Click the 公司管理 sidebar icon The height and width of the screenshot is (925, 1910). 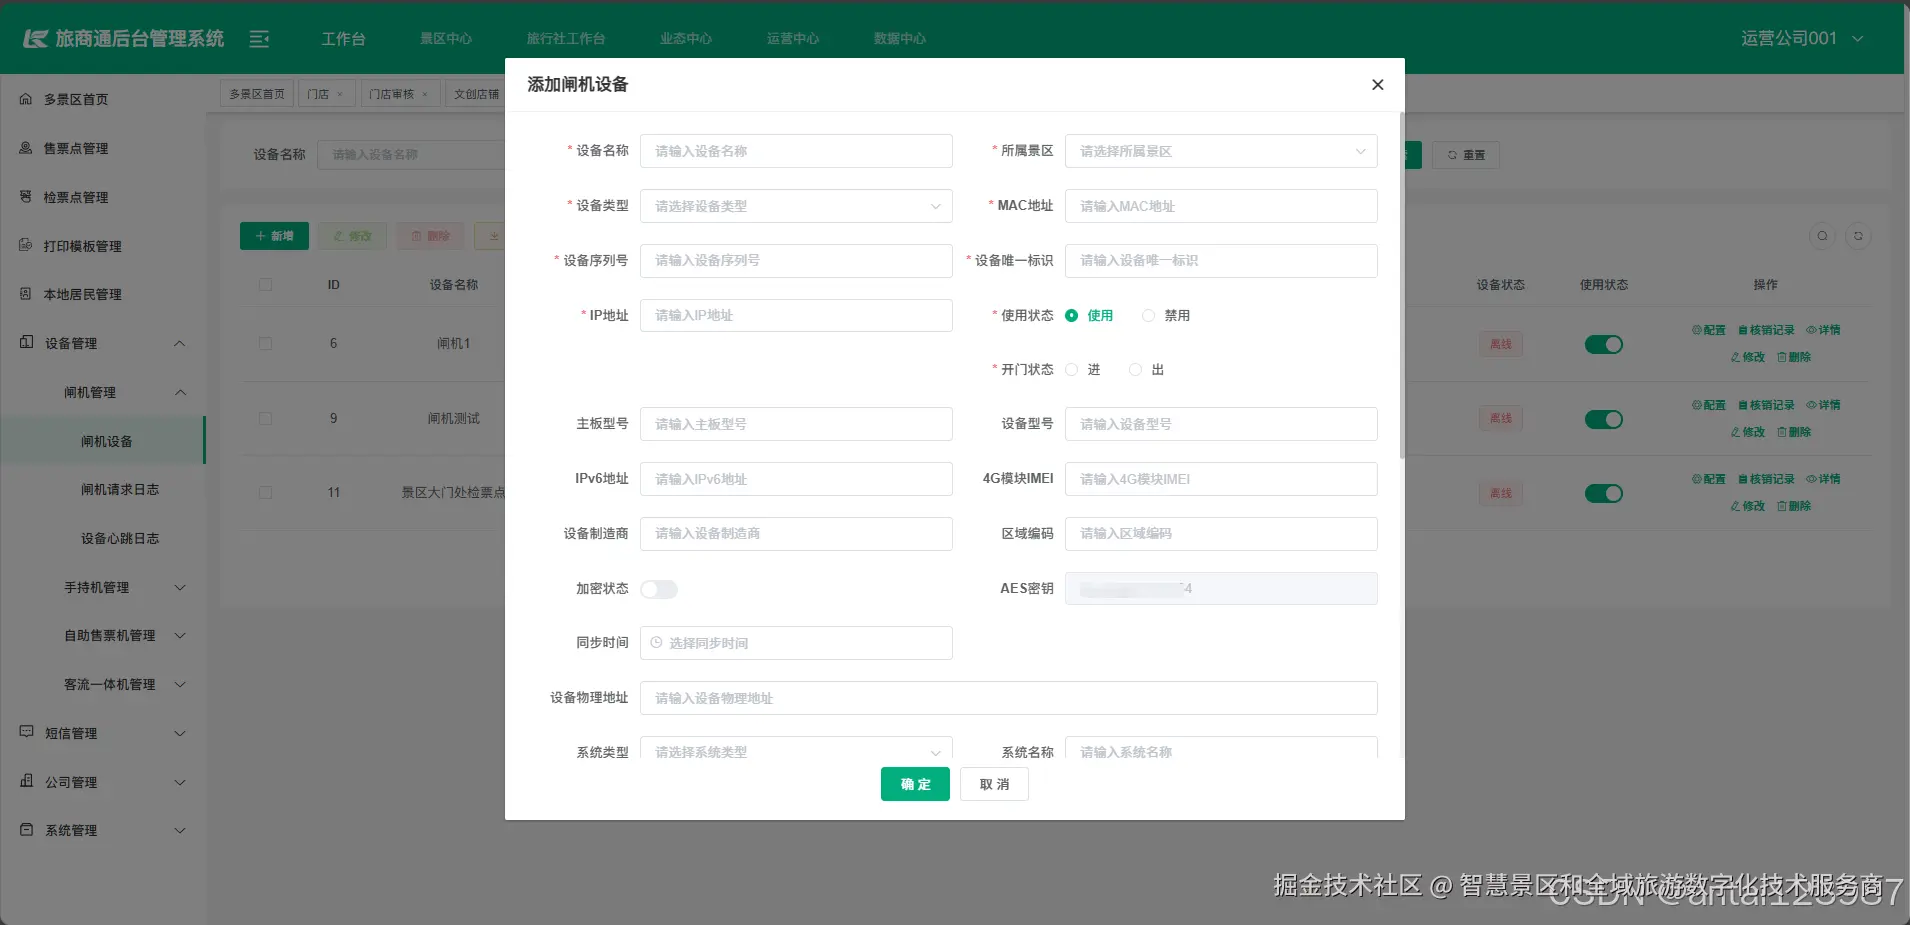[x=27, y=781]
